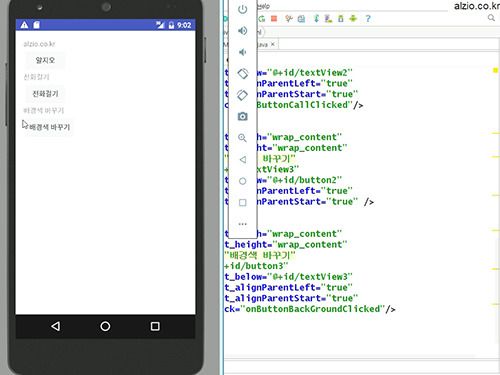
Task: Tap the phone's Back navigation button
Action: 56,326
